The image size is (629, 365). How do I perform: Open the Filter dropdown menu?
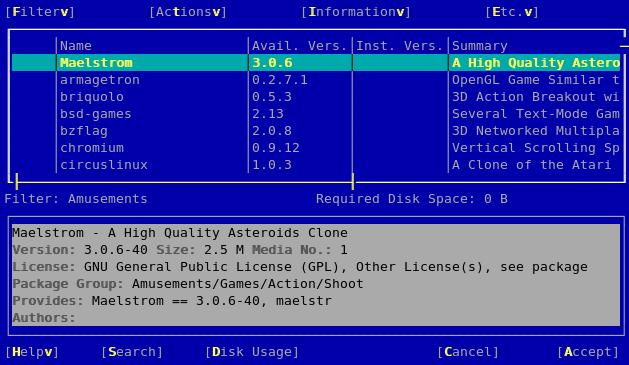40,12
